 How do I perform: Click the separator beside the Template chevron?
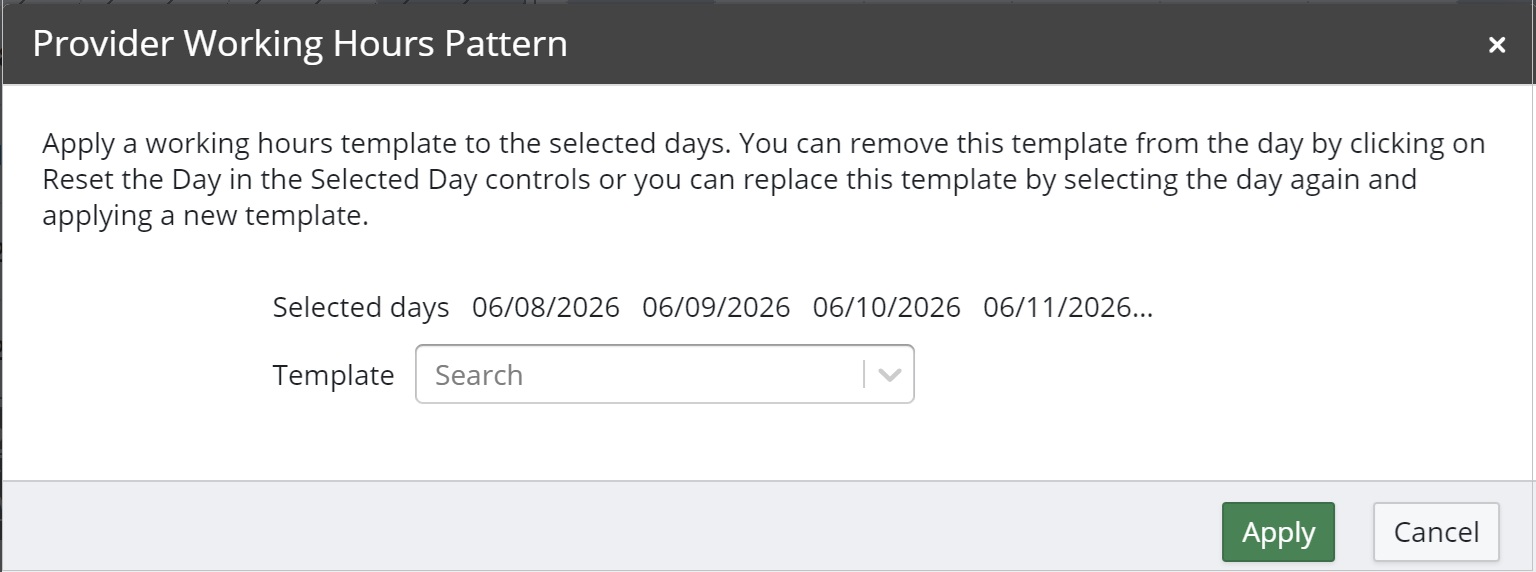tap(864, 375)
